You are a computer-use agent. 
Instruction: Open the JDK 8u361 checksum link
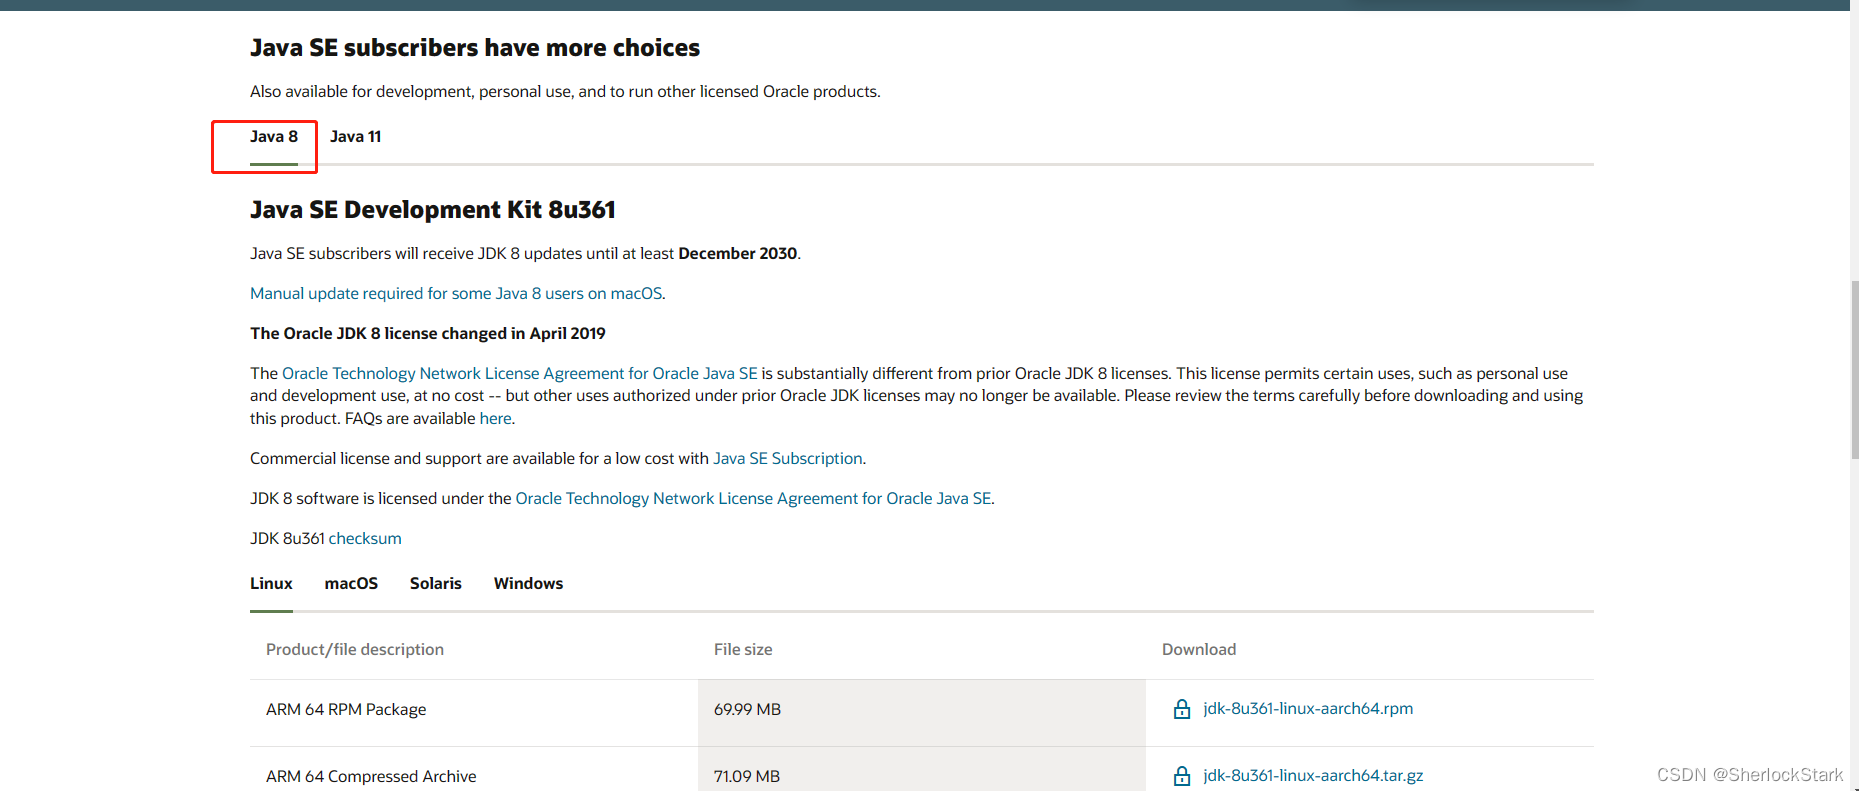coord(365,538)
